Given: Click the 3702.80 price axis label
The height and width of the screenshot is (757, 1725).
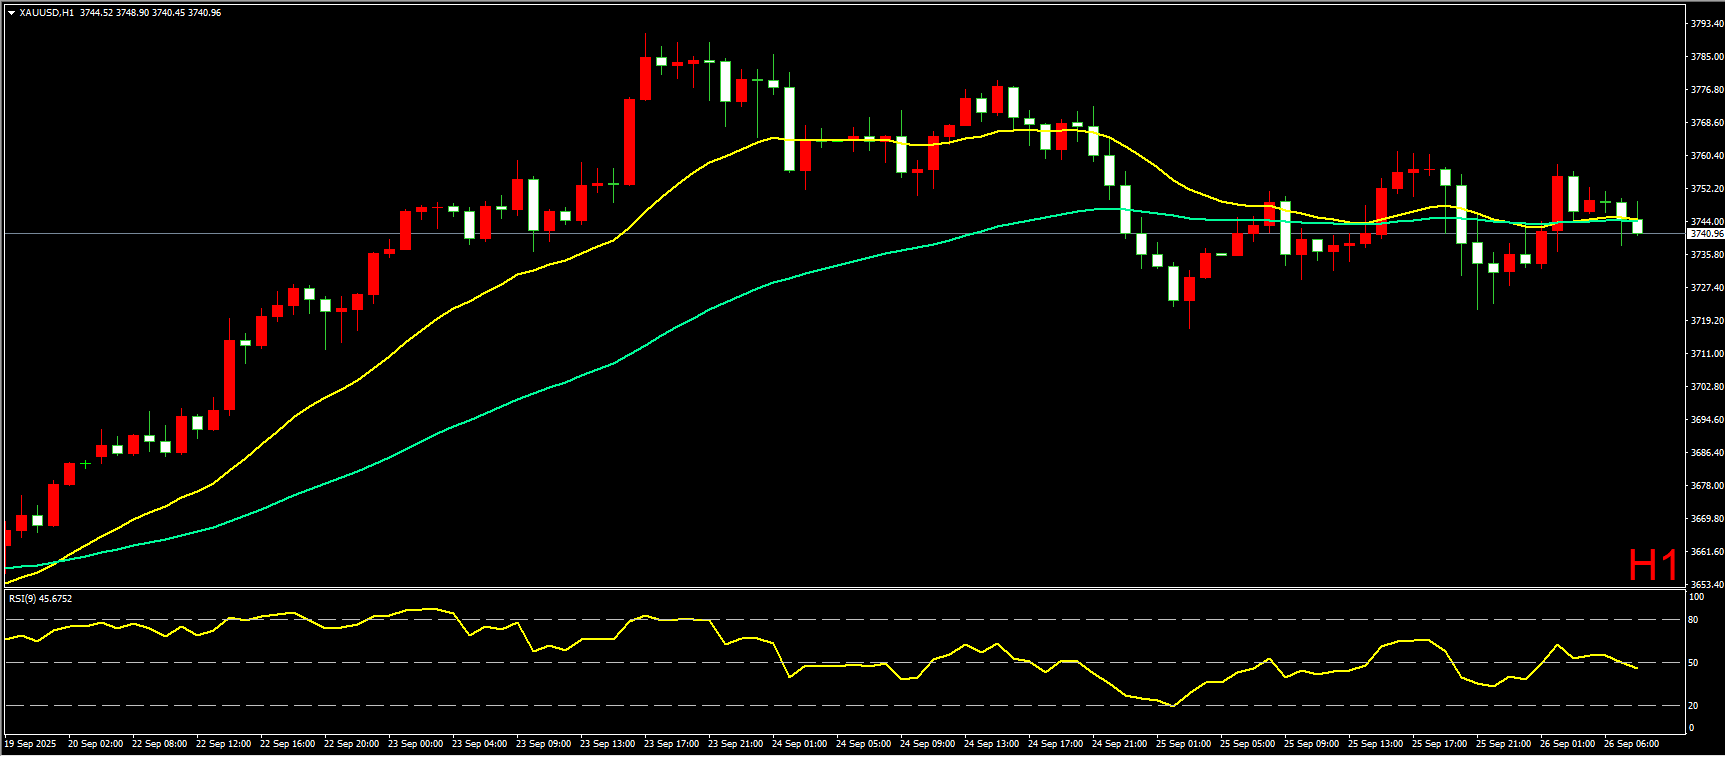Looking at the screenshot, I should 1706,387.
